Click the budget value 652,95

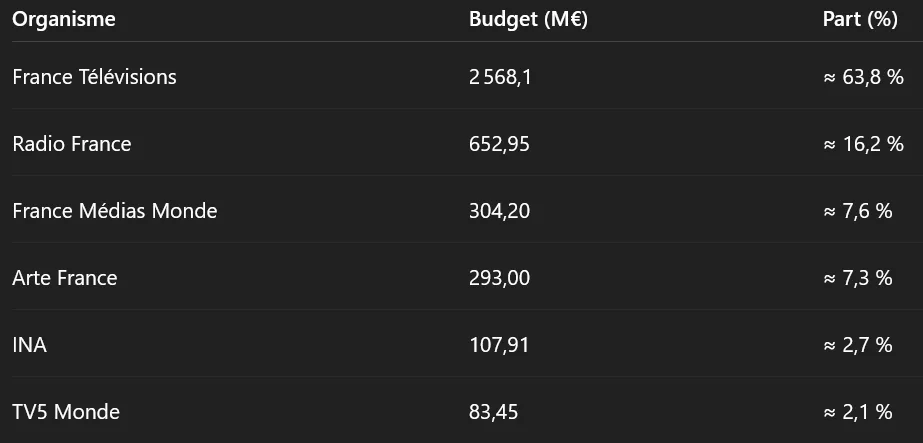(499, 144)
